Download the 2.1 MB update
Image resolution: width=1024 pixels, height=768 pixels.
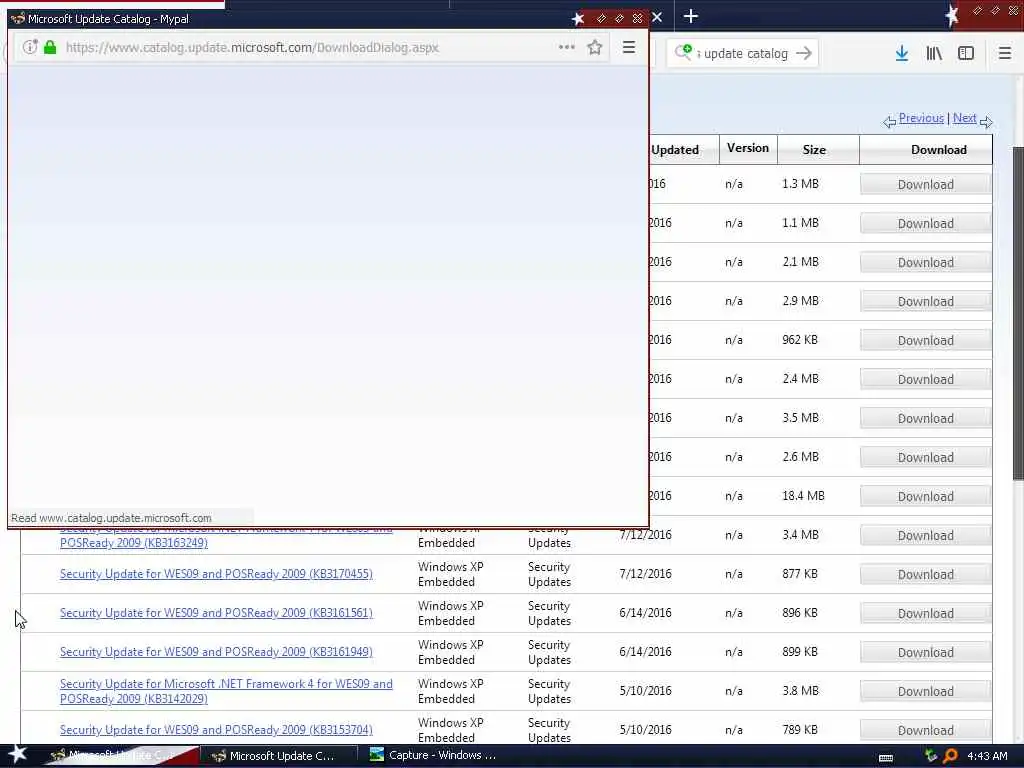pyautogui.click(x=925, y=263)
